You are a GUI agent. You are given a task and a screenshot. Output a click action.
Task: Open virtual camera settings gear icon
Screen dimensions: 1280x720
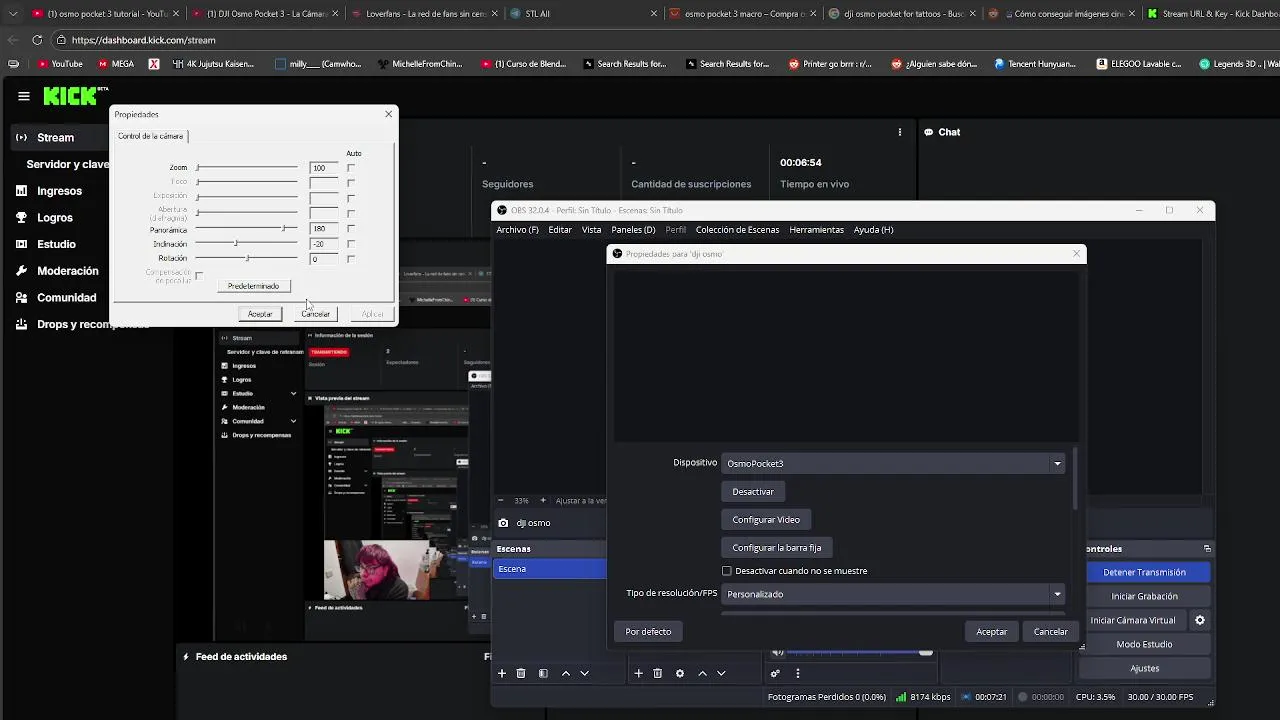click(x=1200, y=620)
